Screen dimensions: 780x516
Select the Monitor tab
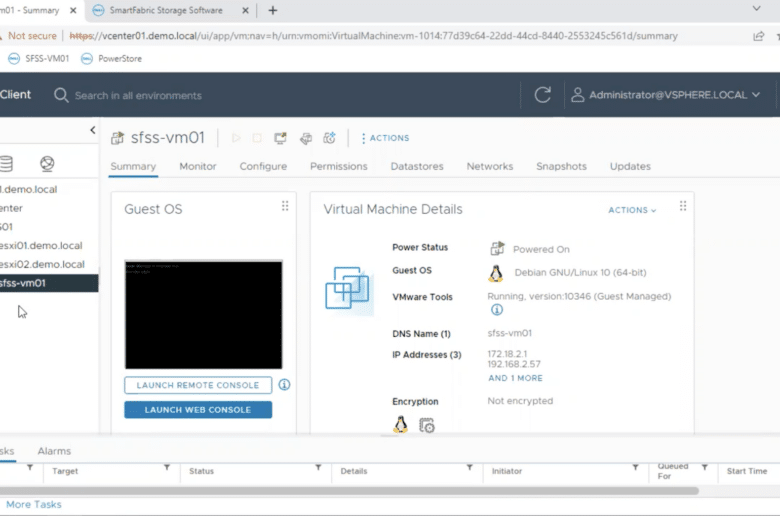(x=197, y=166)
